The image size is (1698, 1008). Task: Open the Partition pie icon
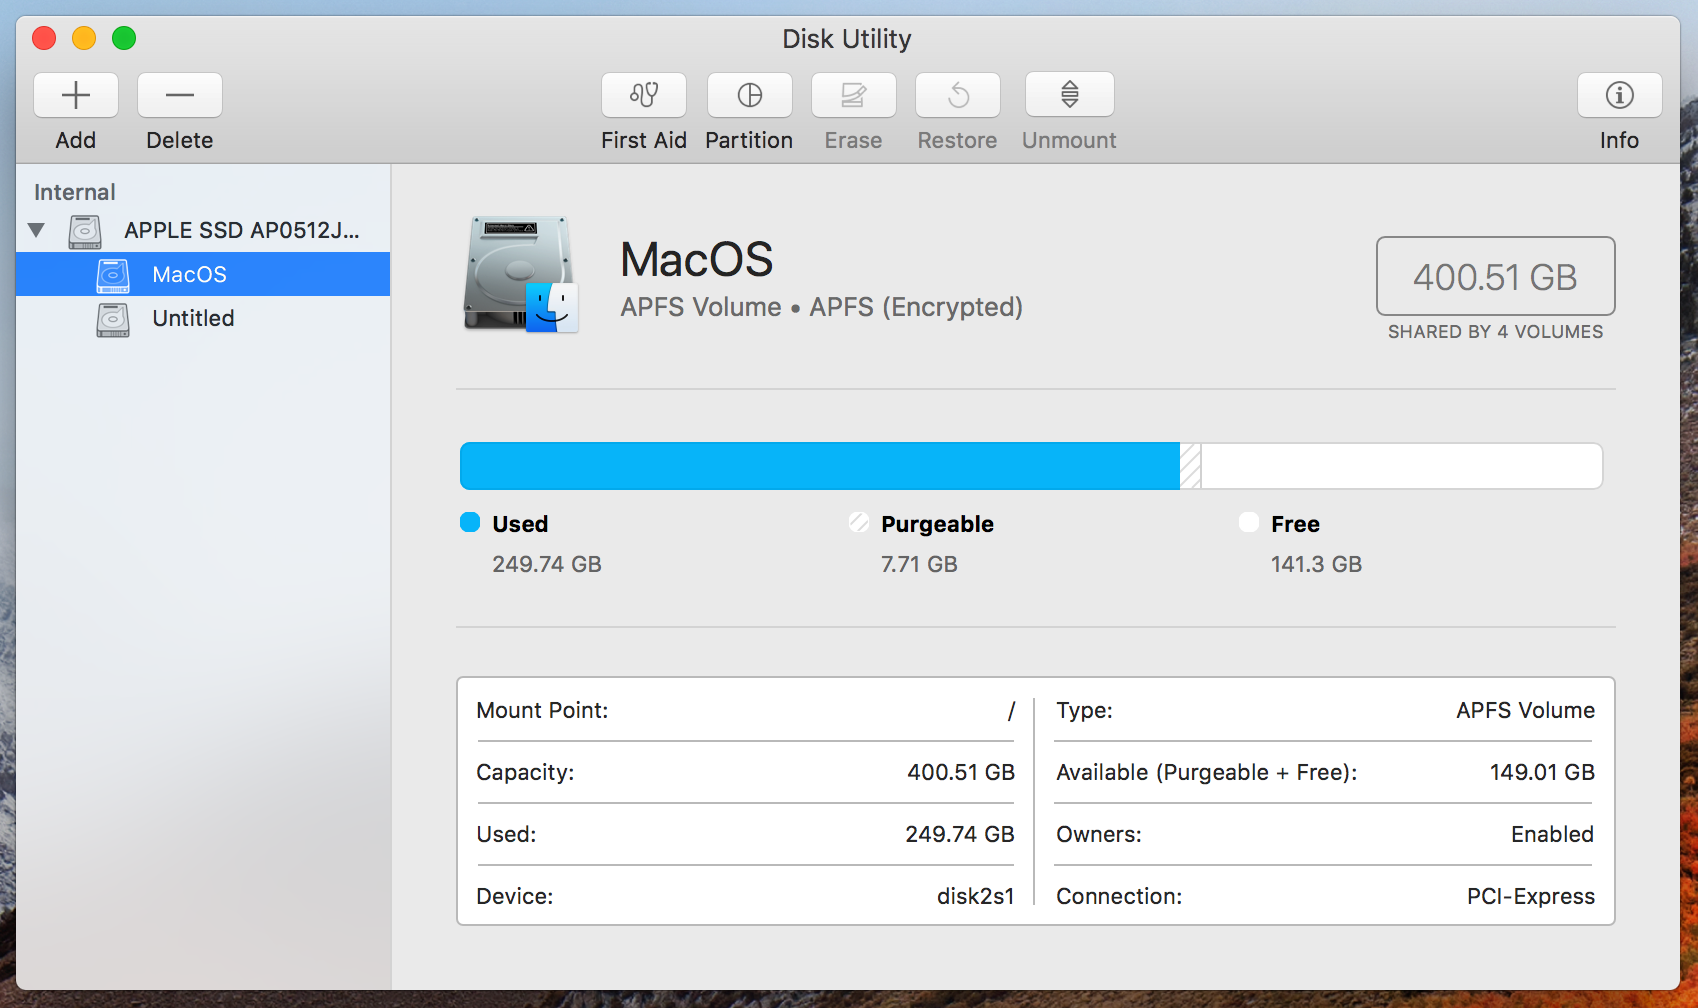pos(750,96)
